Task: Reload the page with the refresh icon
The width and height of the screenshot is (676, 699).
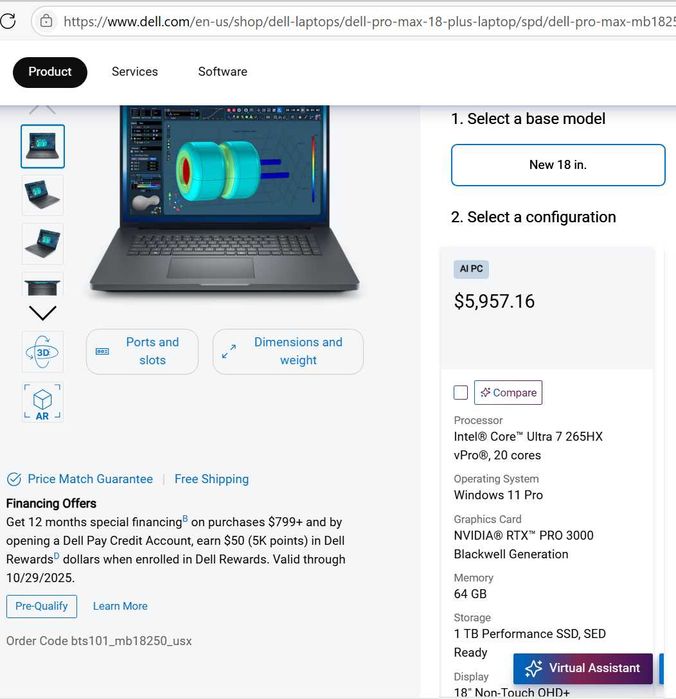Action: tap(8, 21)
